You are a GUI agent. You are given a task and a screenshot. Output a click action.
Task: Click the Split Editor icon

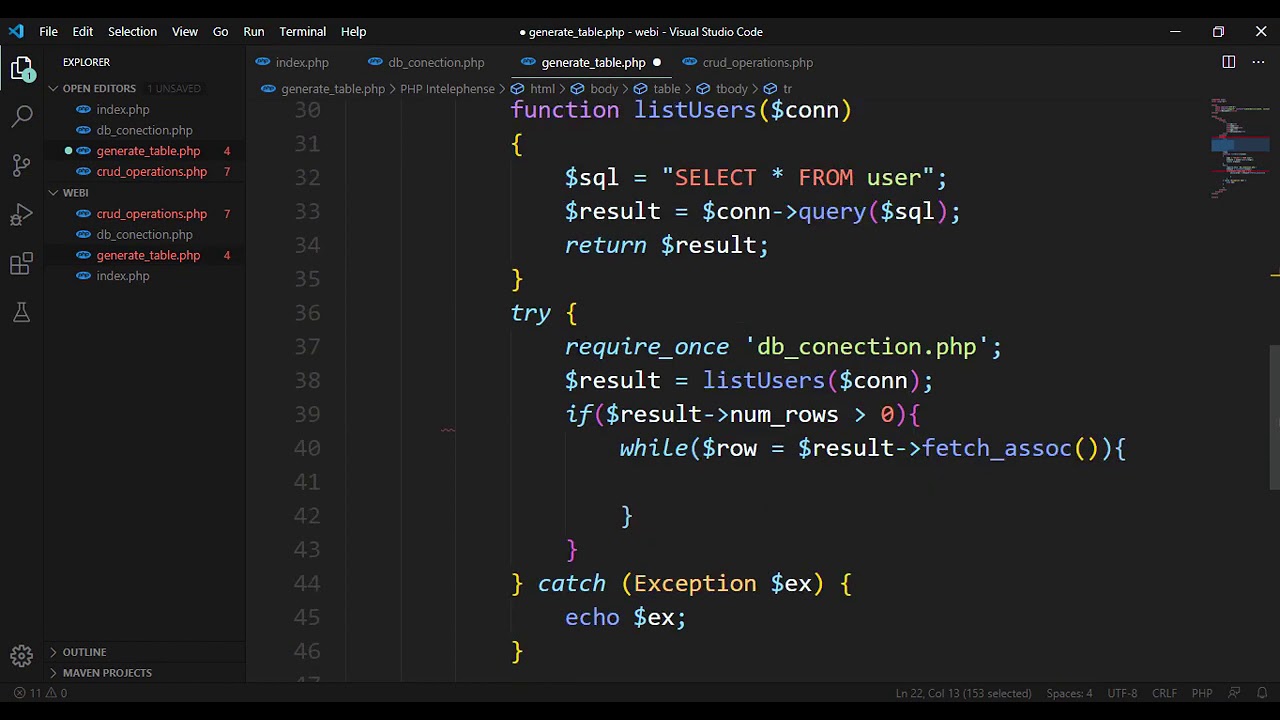1228,62
